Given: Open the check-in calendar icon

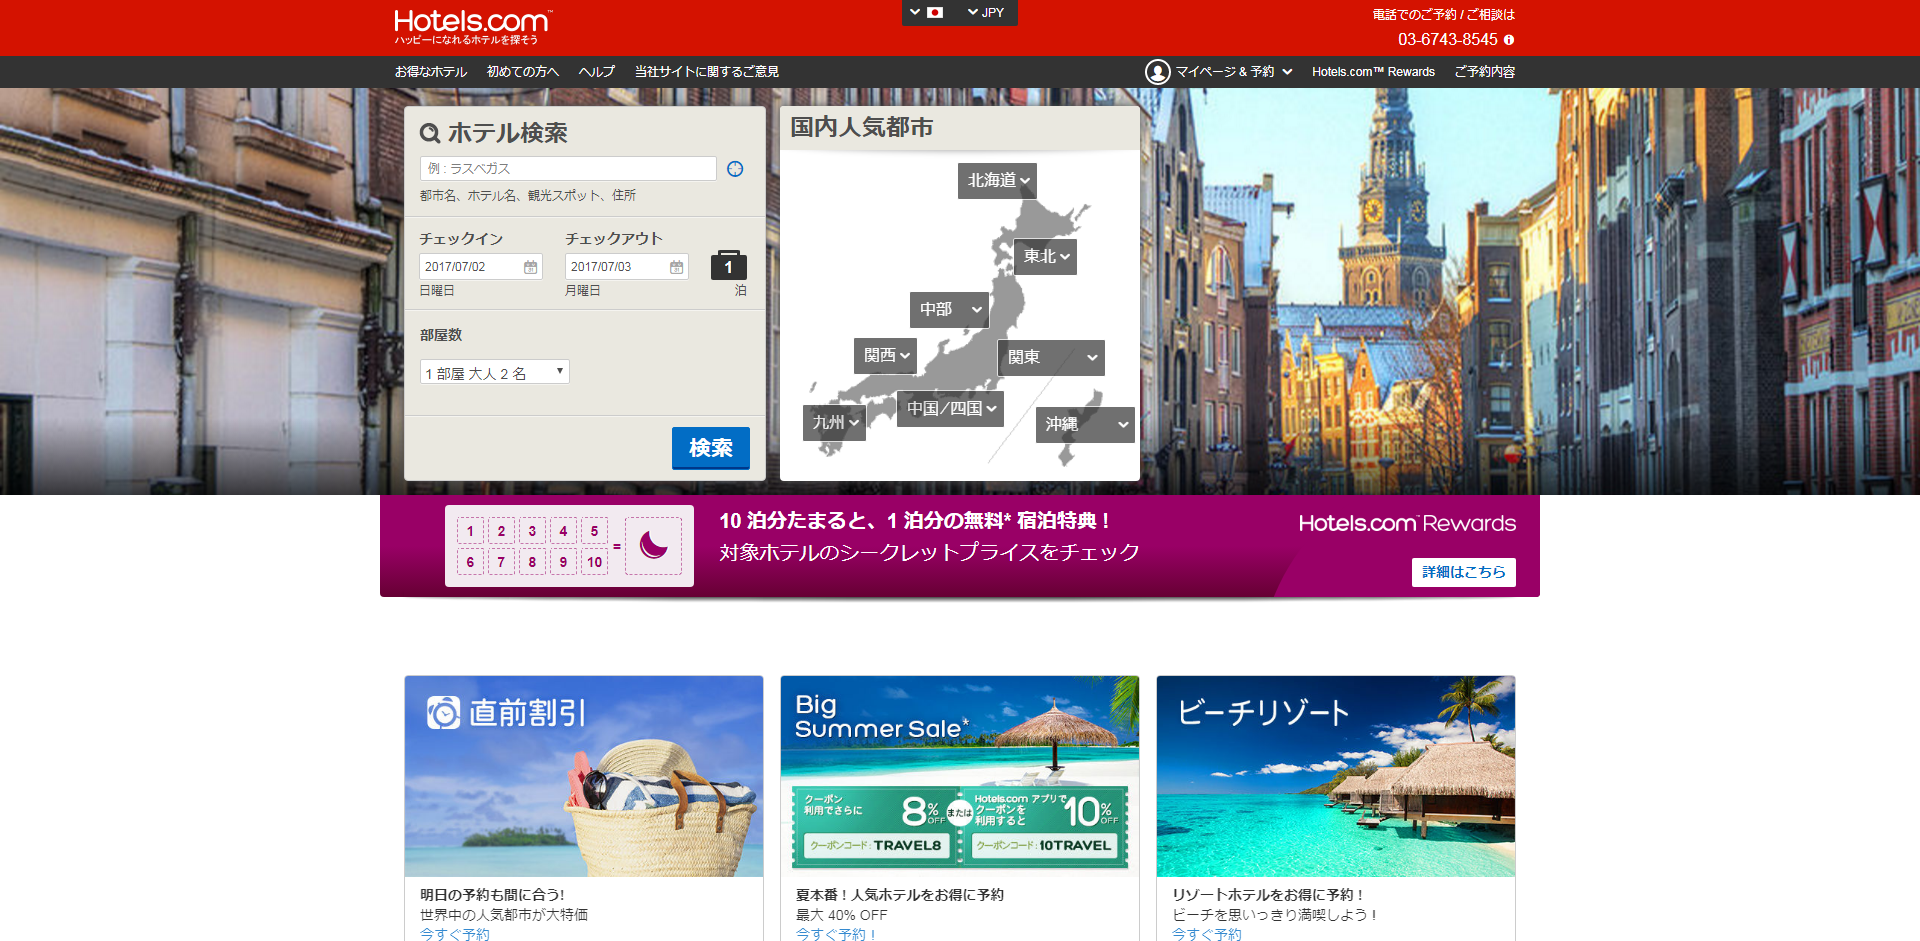Looking at the screenshot, I should click(531, 265).
